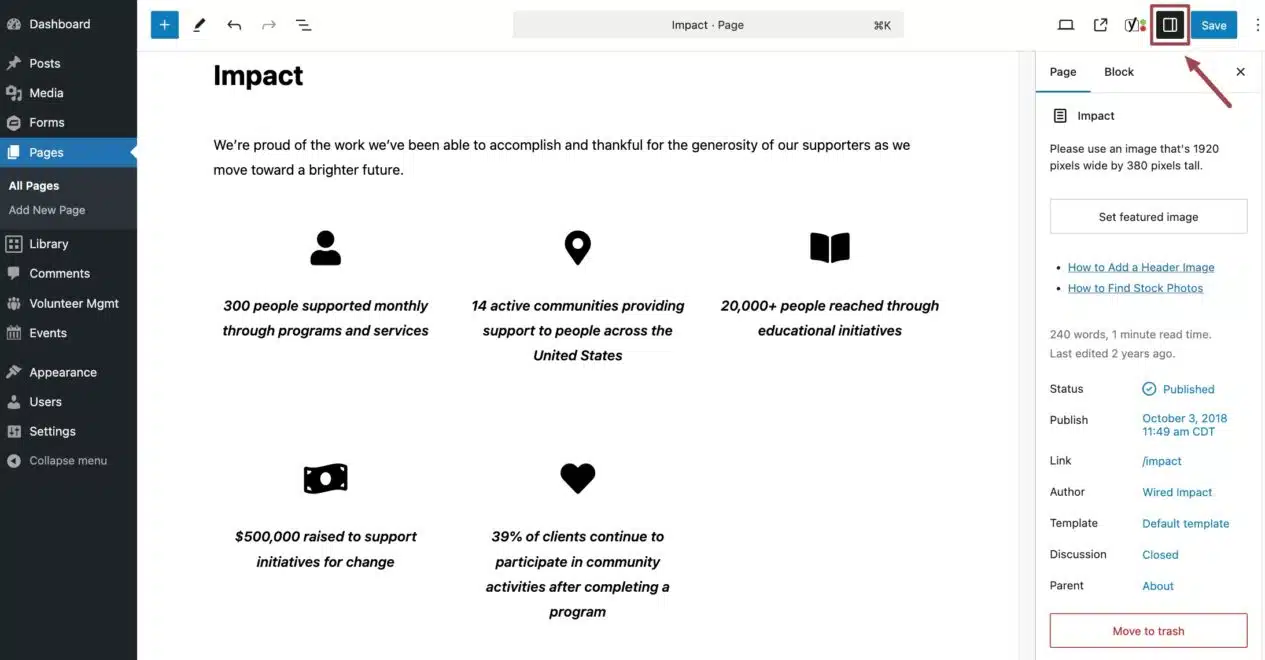Click the Undo arrow icon
This screenshot has width=1265, height=660.
click(x=234, y=25)
